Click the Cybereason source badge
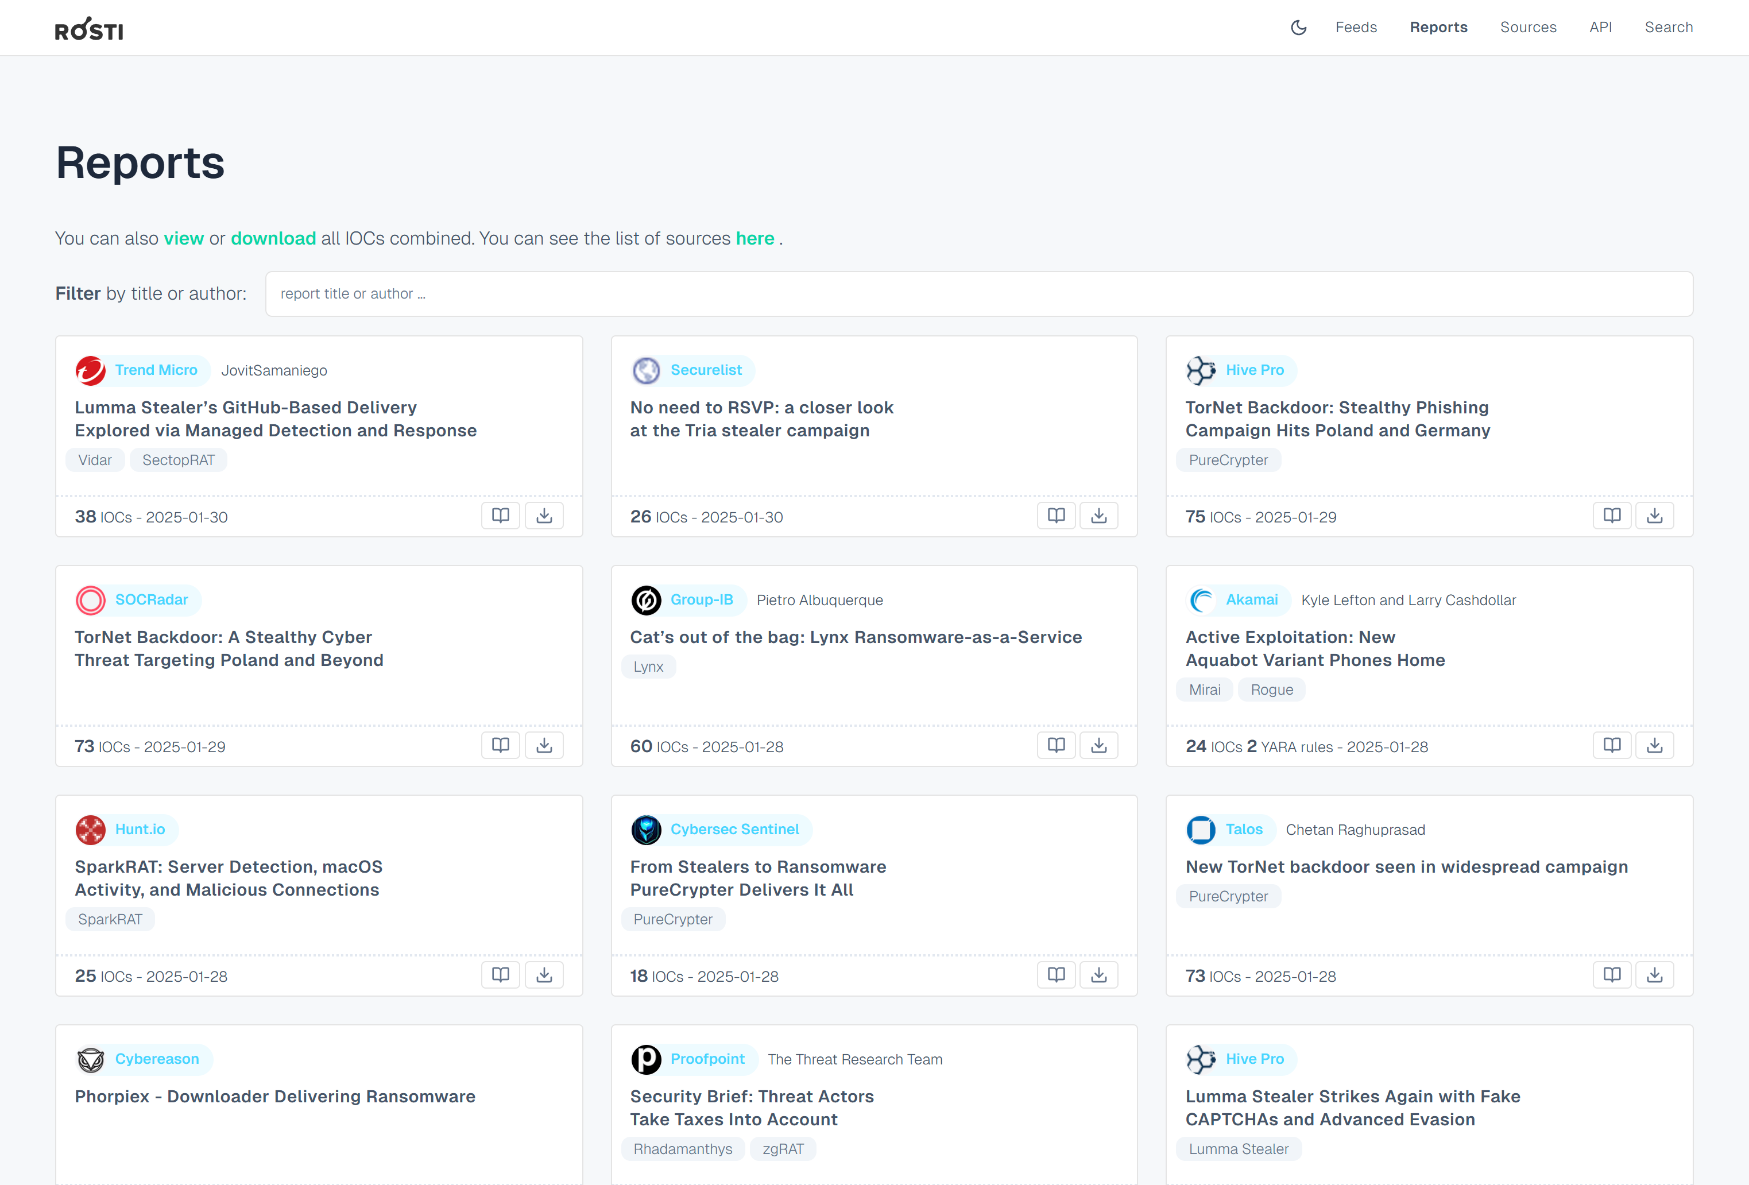This screenshot has width=1749, height=1185. [x=144, y=1059]
